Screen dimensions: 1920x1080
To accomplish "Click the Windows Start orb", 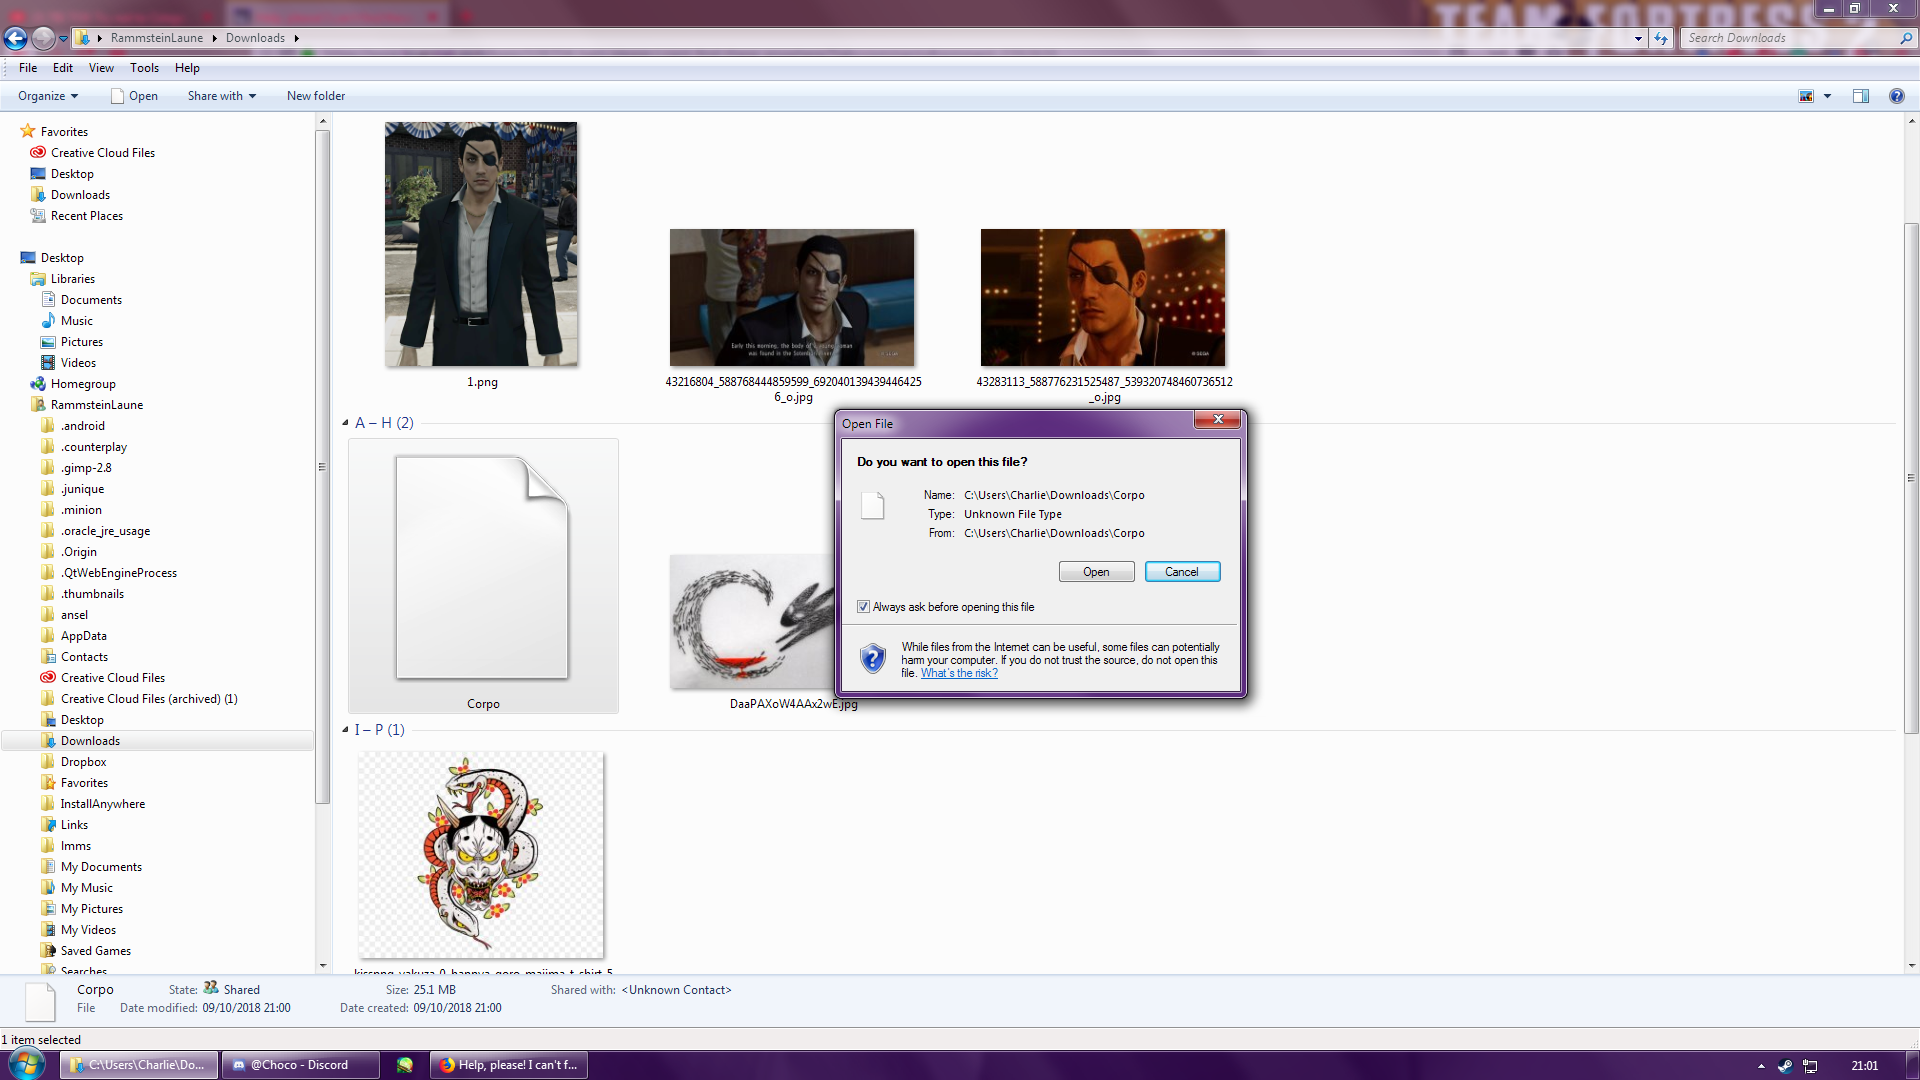I will tap(27, 1064).
